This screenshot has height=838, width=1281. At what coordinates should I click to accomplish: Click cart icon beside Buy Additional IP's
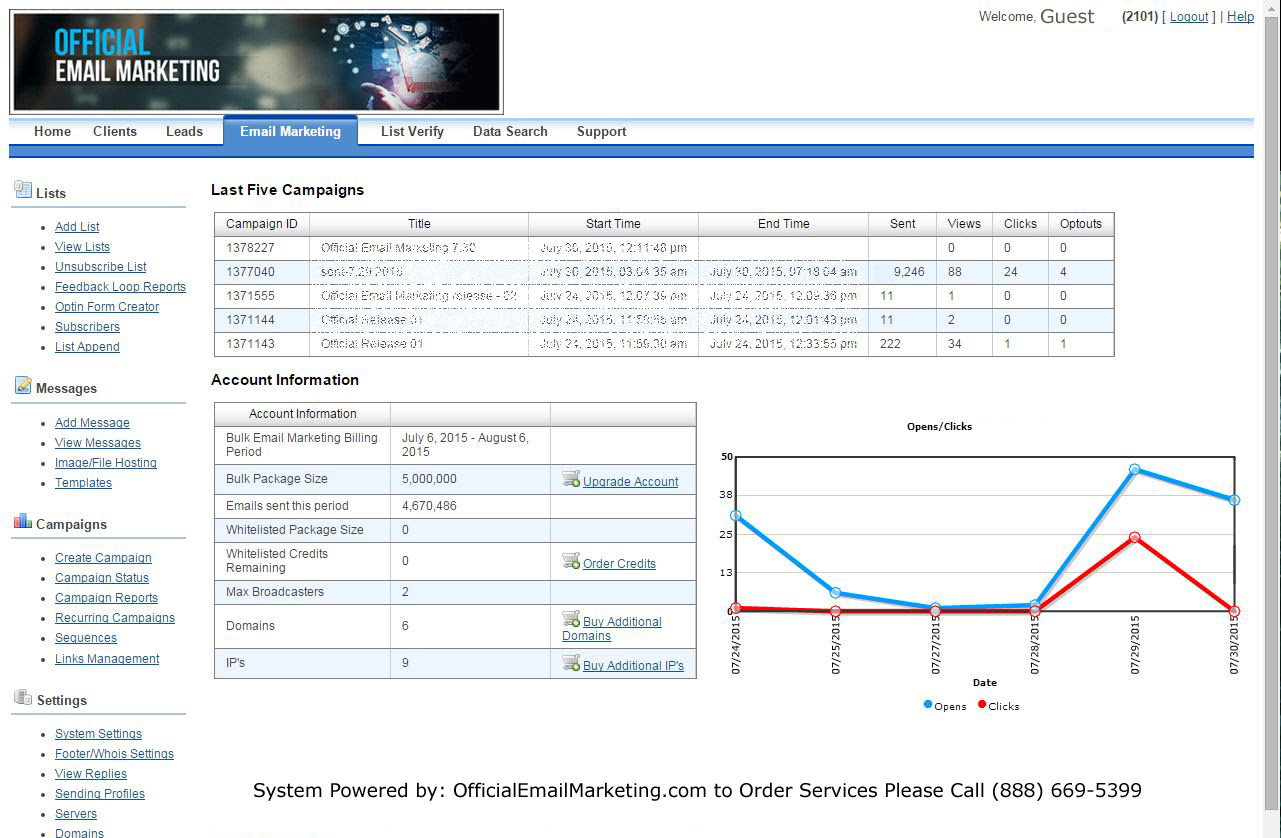(571, 663)
